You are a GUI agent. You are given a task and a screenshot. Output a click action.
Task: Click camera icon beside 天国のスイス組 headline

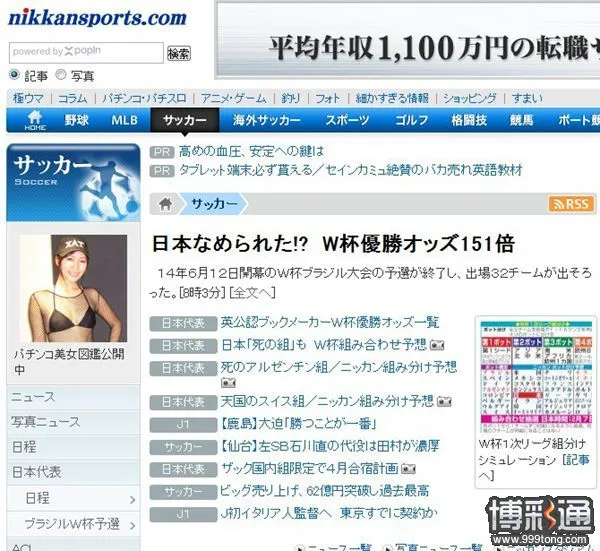444,402
